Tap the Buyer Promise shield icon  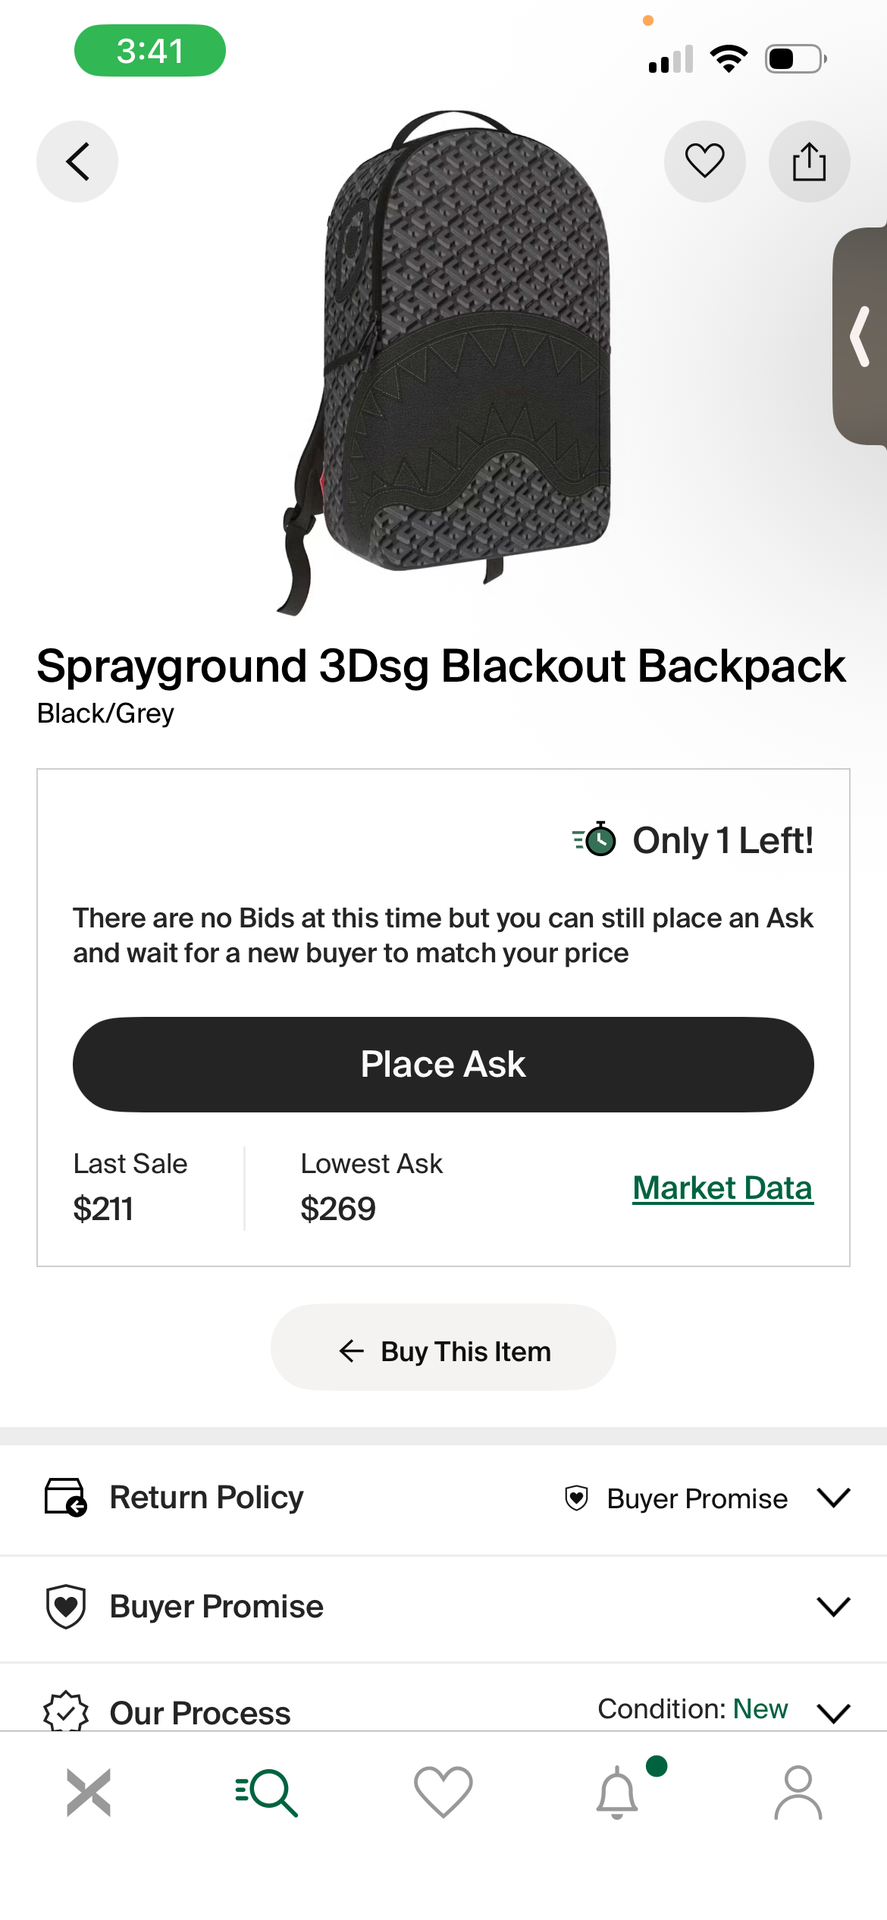pyautogui.click(x=65, y=1606)
